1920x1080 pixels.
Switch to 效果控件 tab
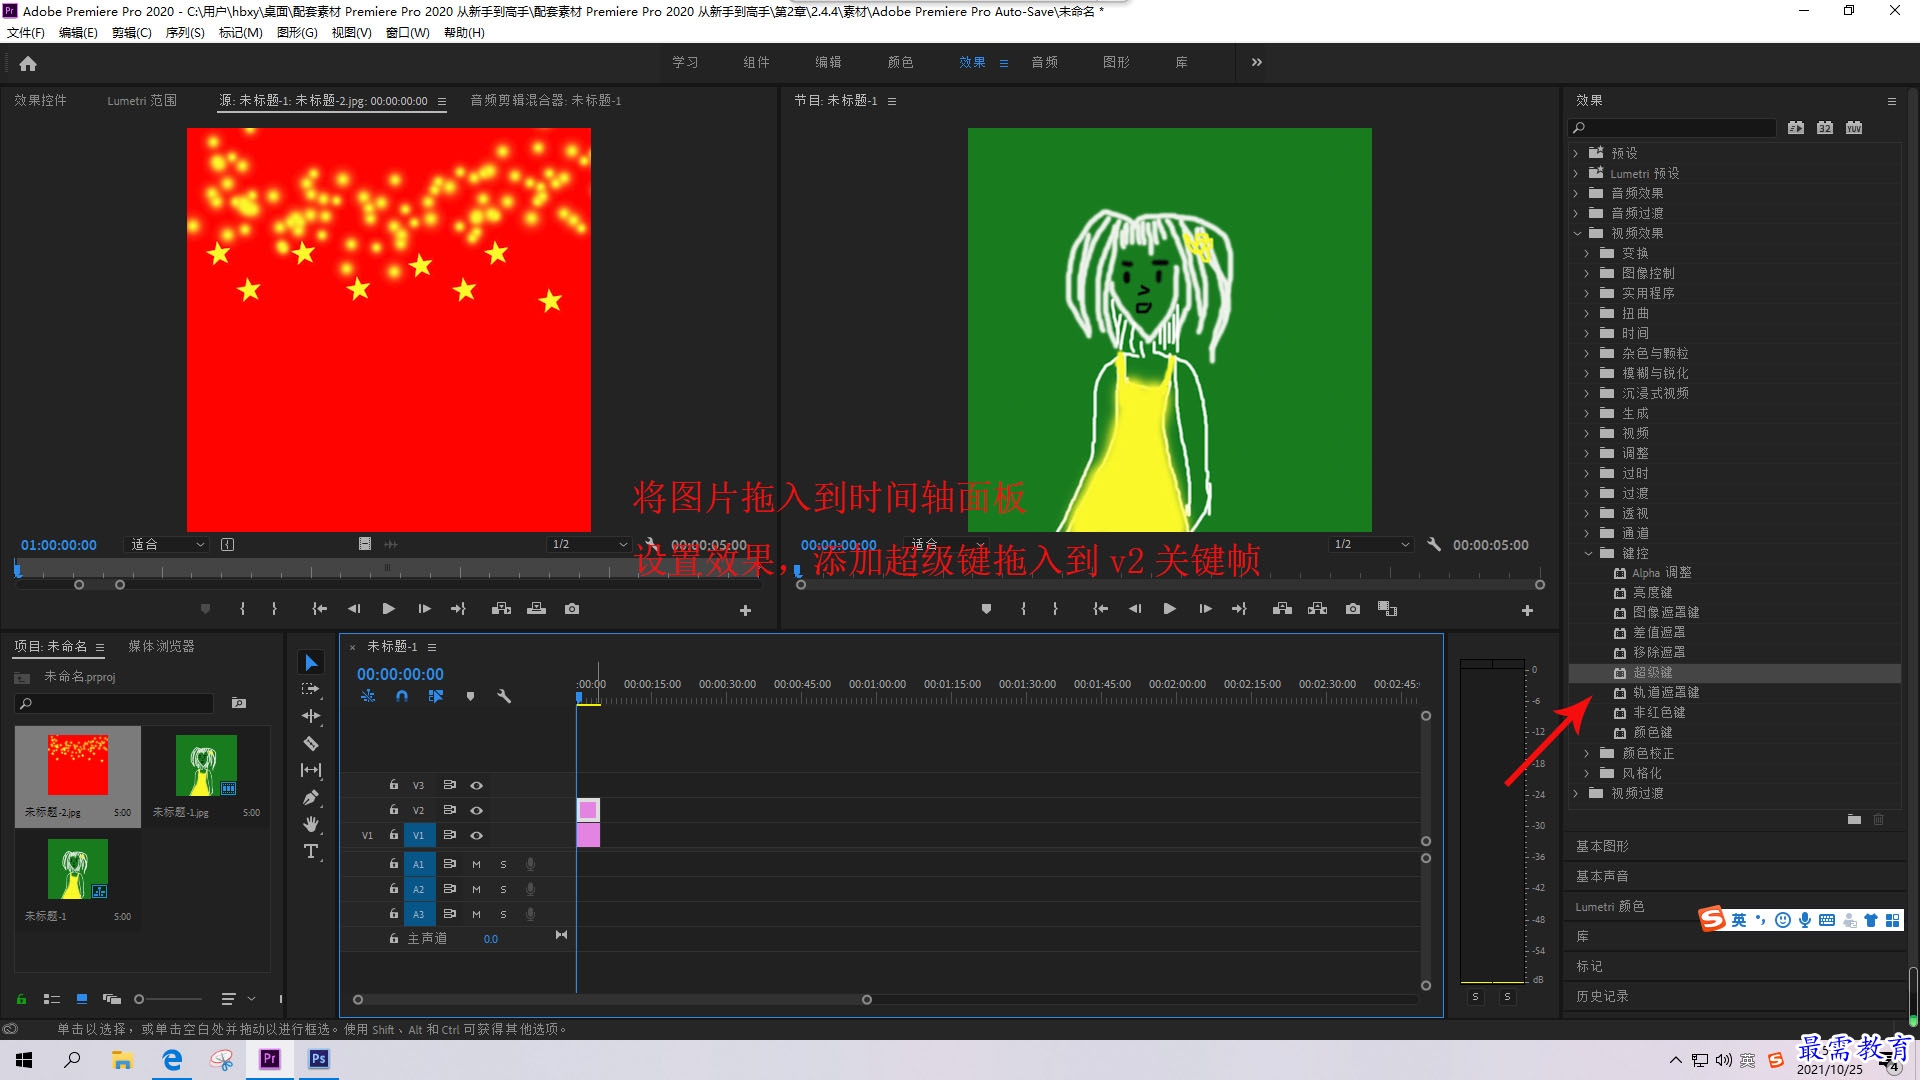pos(40,100)
